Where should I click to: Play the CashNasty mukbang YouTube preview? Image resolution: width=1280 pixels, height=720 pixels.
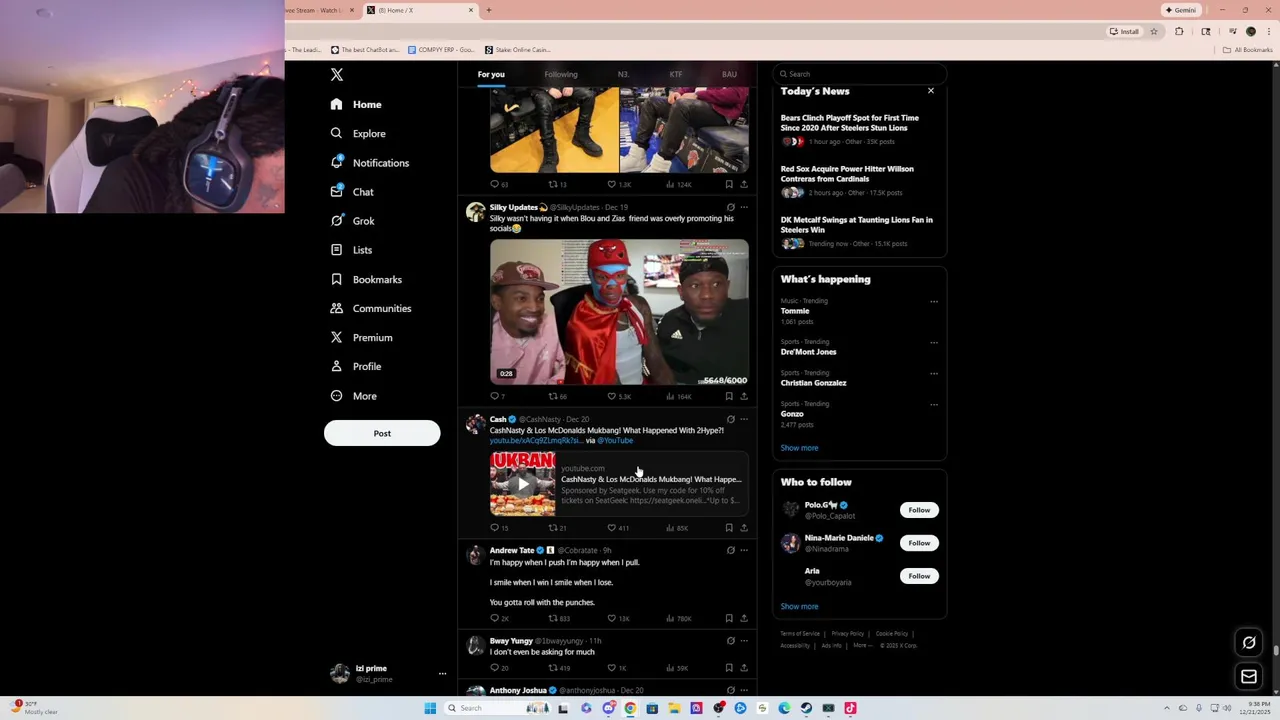(522, 484)
